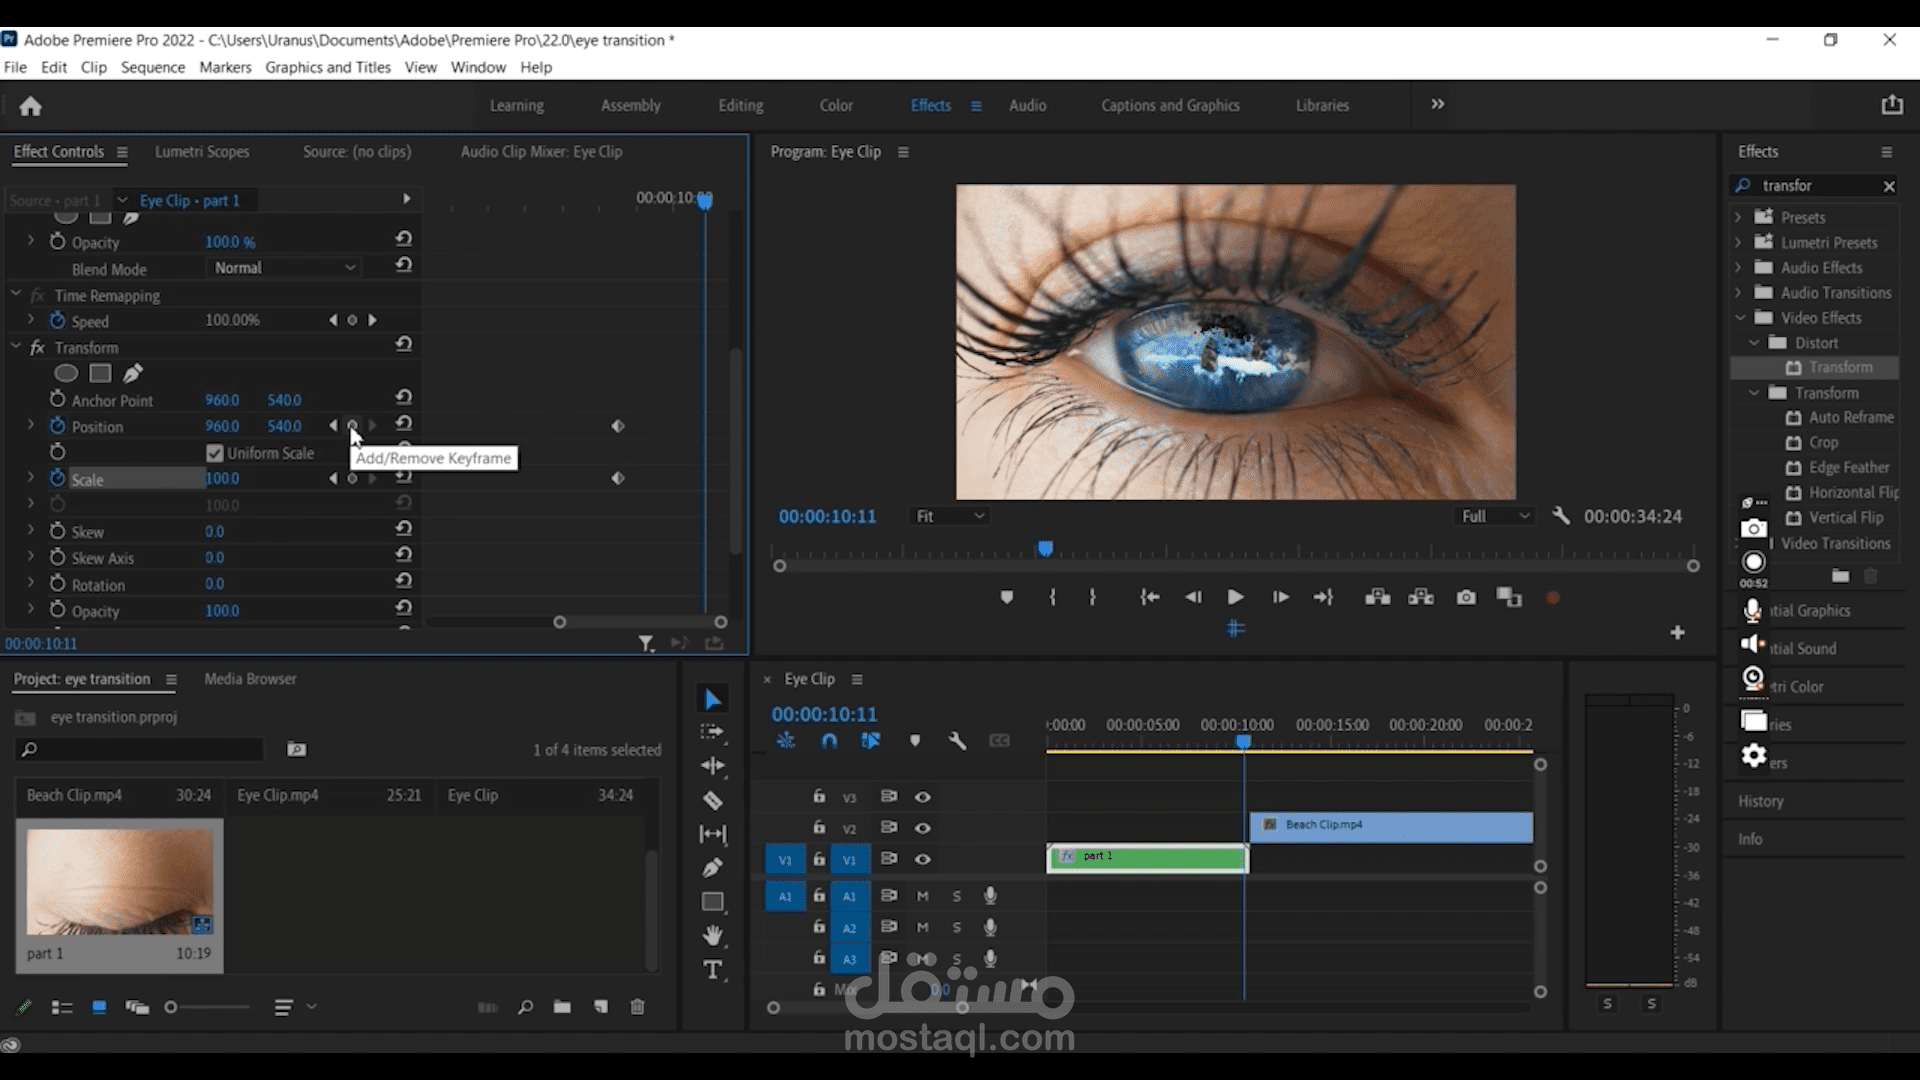Open Program monitor button editor plus
The height and width of the screenshot is (1080, 1920).
click(x=1678, y=632)
